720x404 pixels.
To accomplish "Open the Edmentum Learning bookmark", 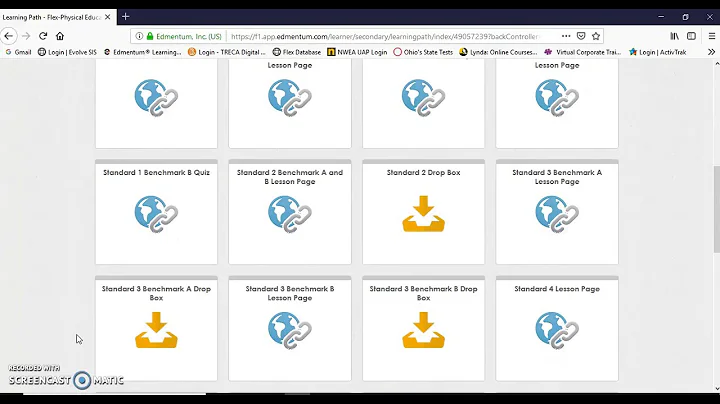I will click(142, 52).
